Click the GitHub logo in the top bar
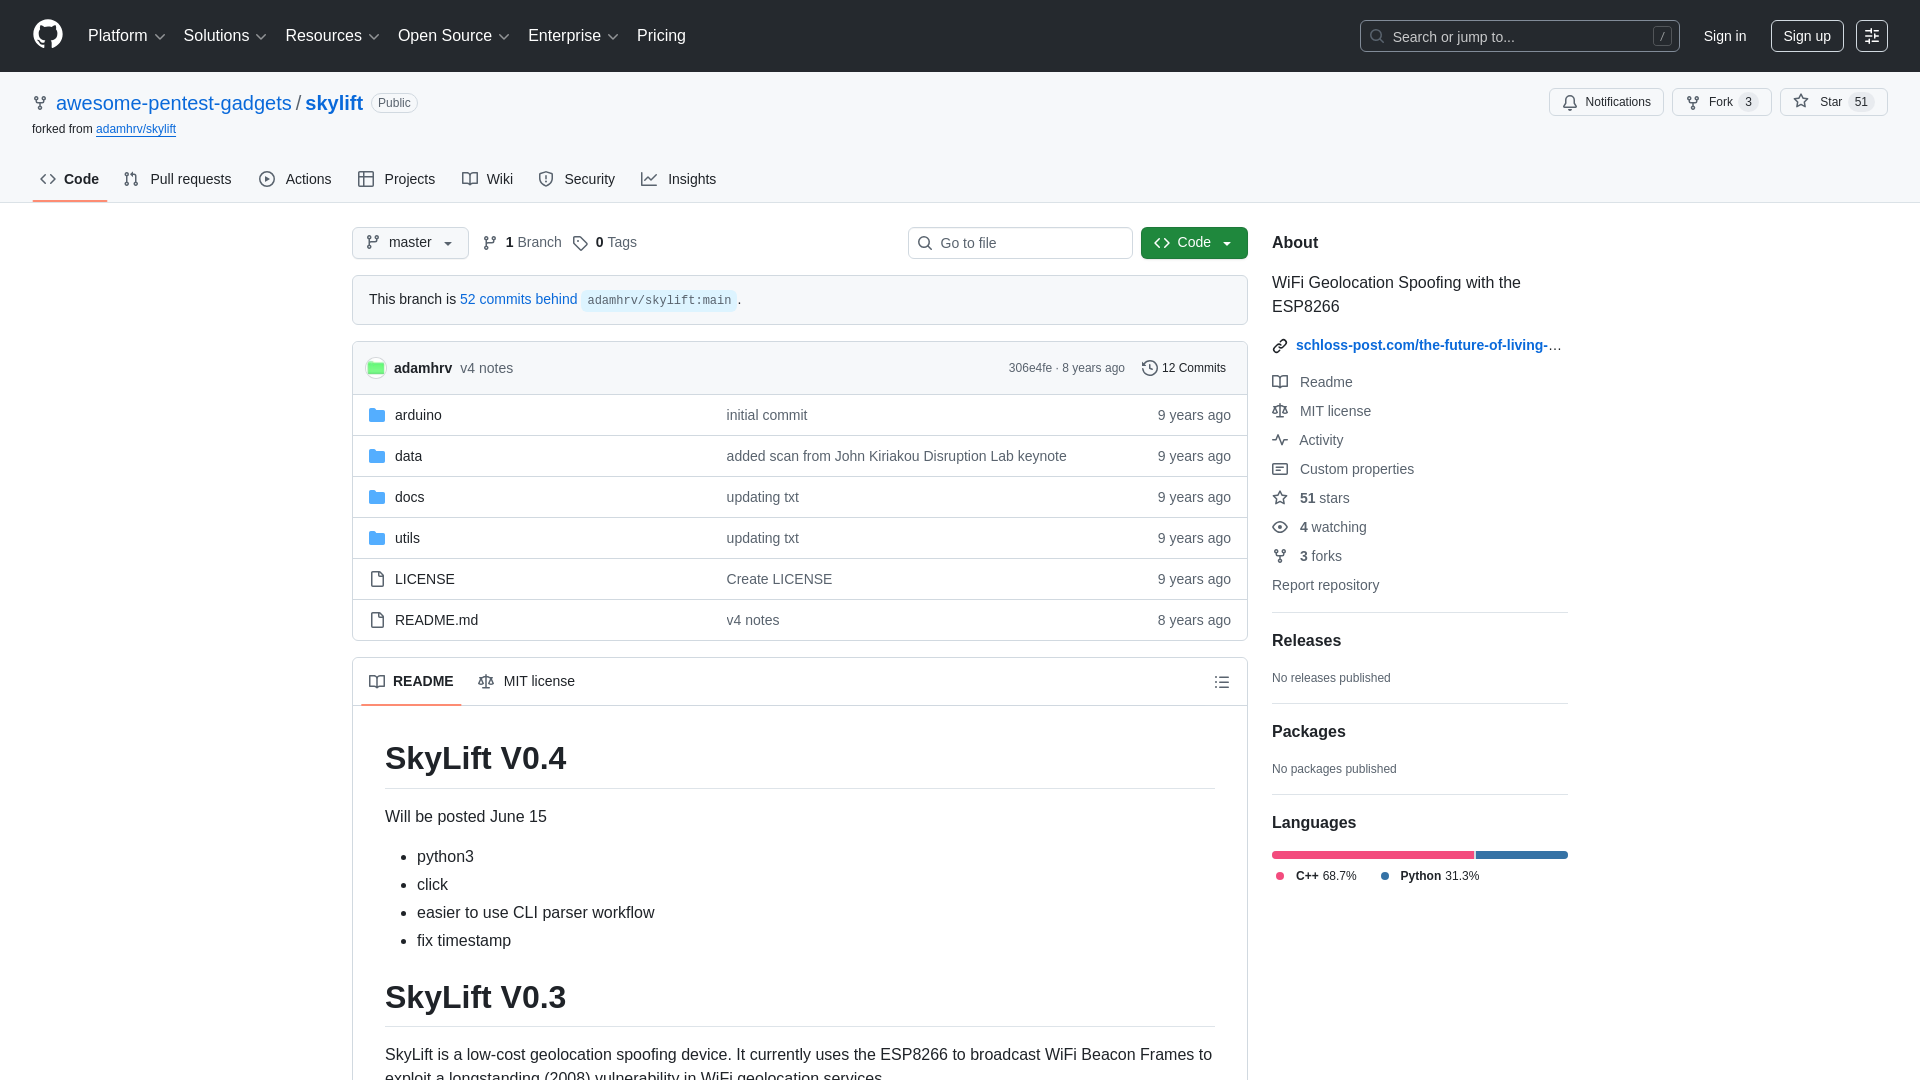Viewport: 1920px width, 1080px height. (46, 36)
